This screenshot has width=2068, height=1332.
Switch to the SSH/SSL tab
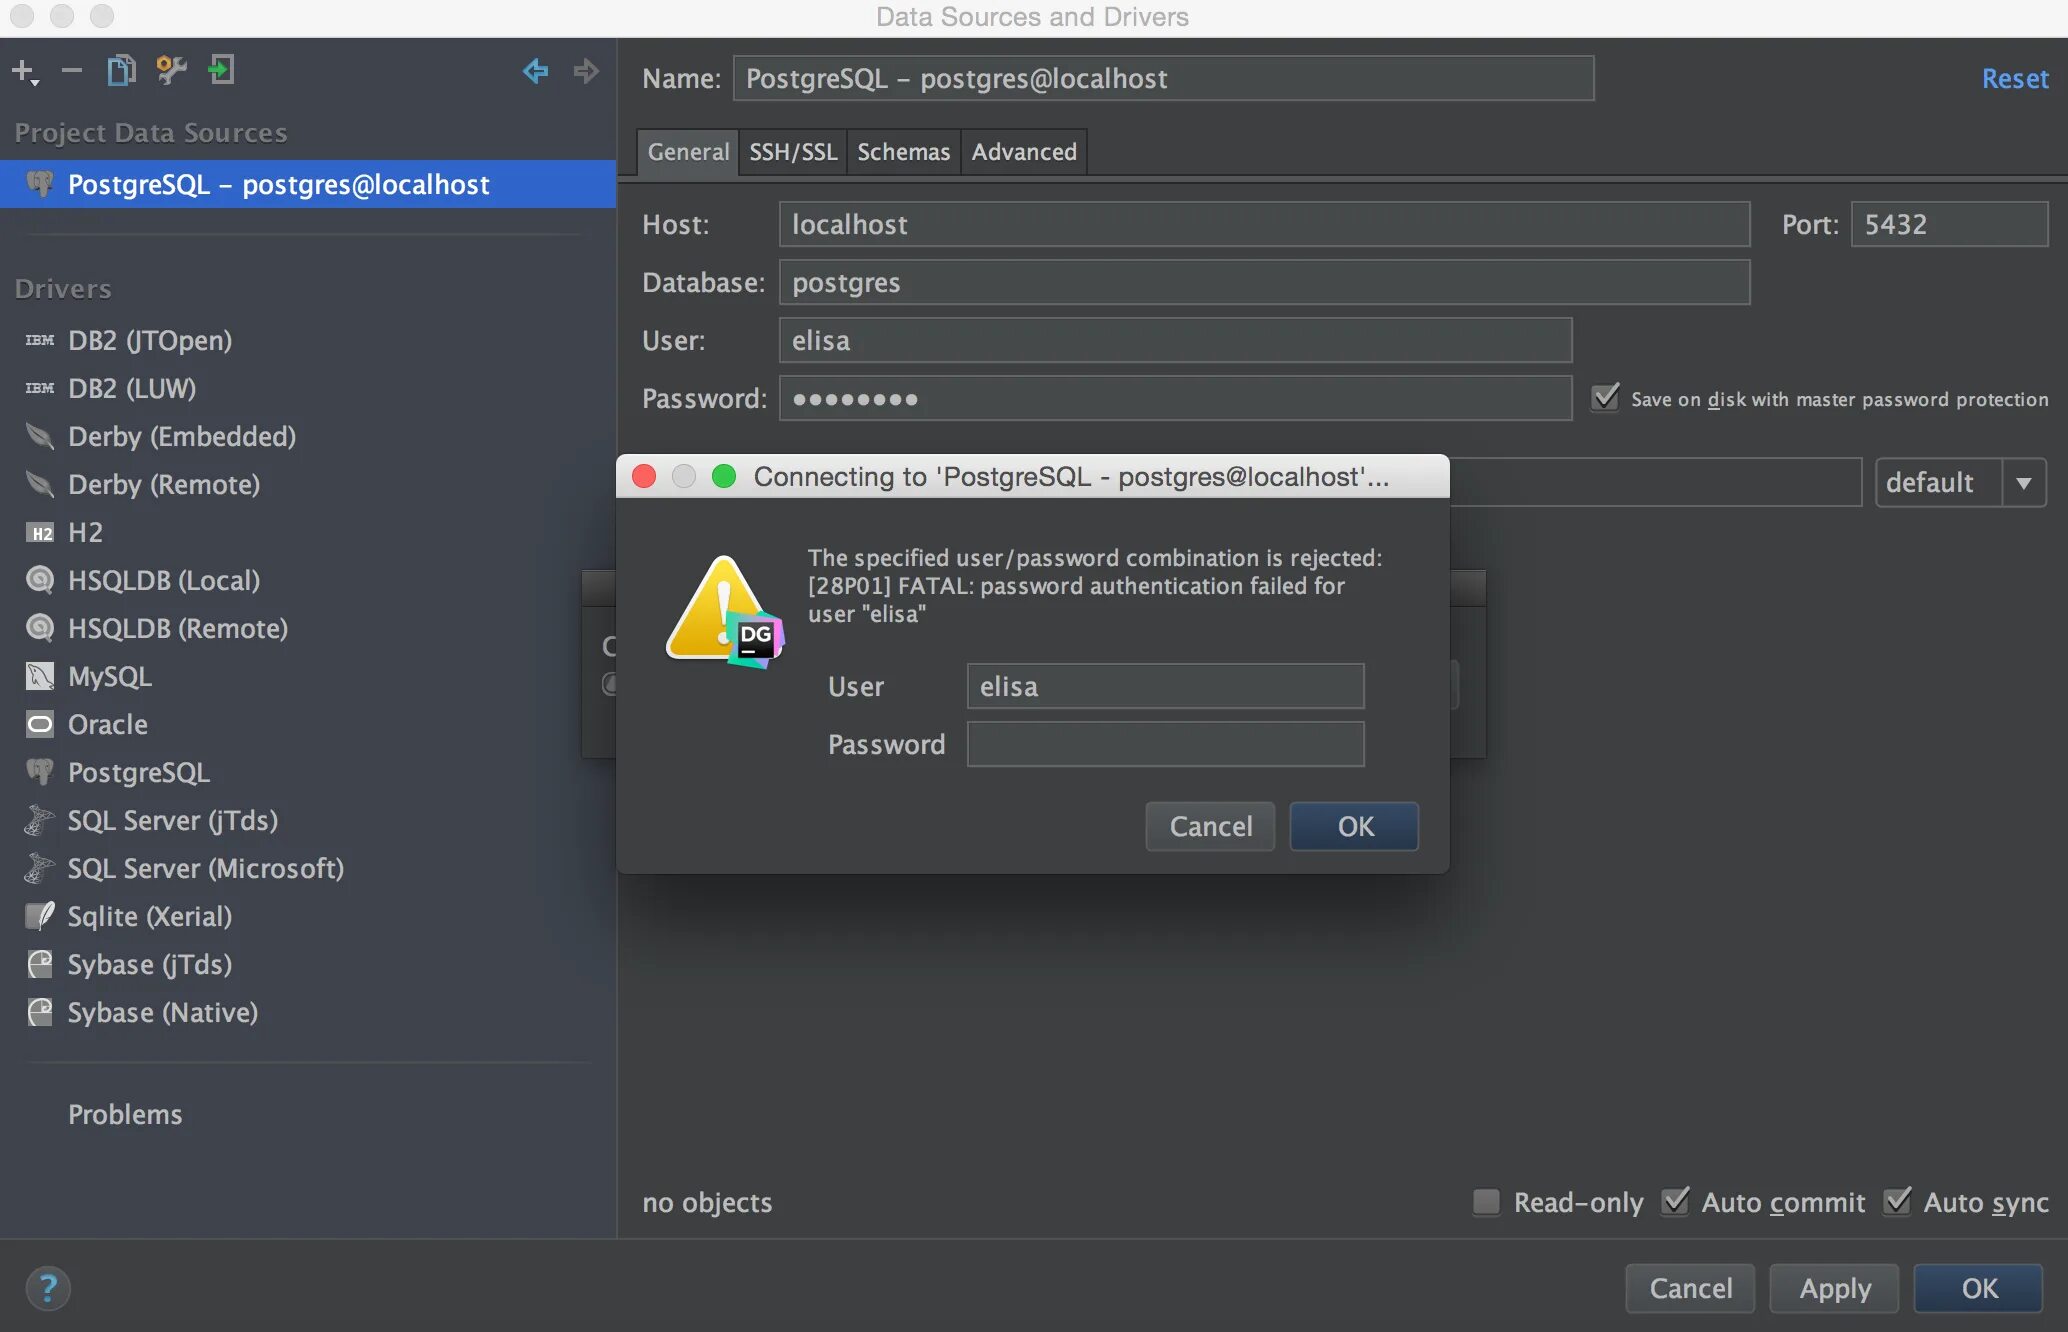793,152
